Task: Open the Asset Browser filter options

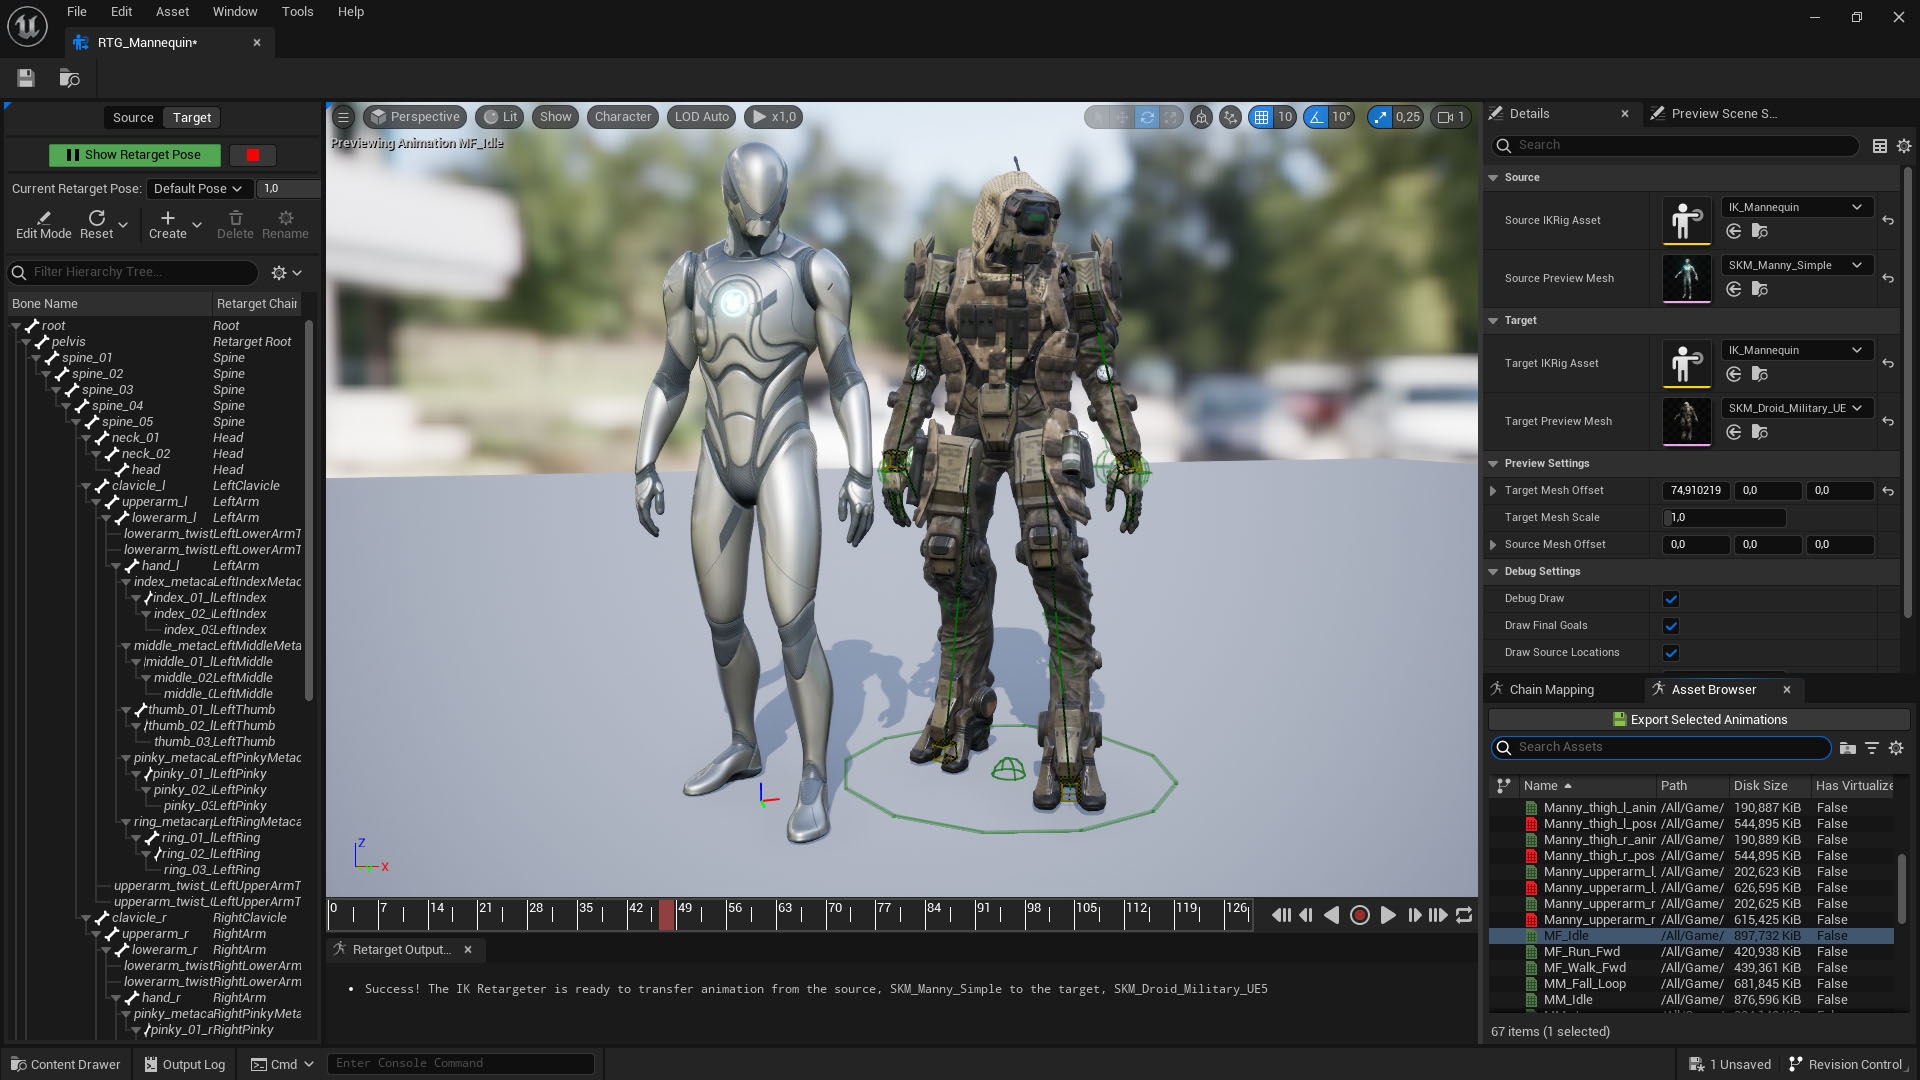Action: (1871, 748)
